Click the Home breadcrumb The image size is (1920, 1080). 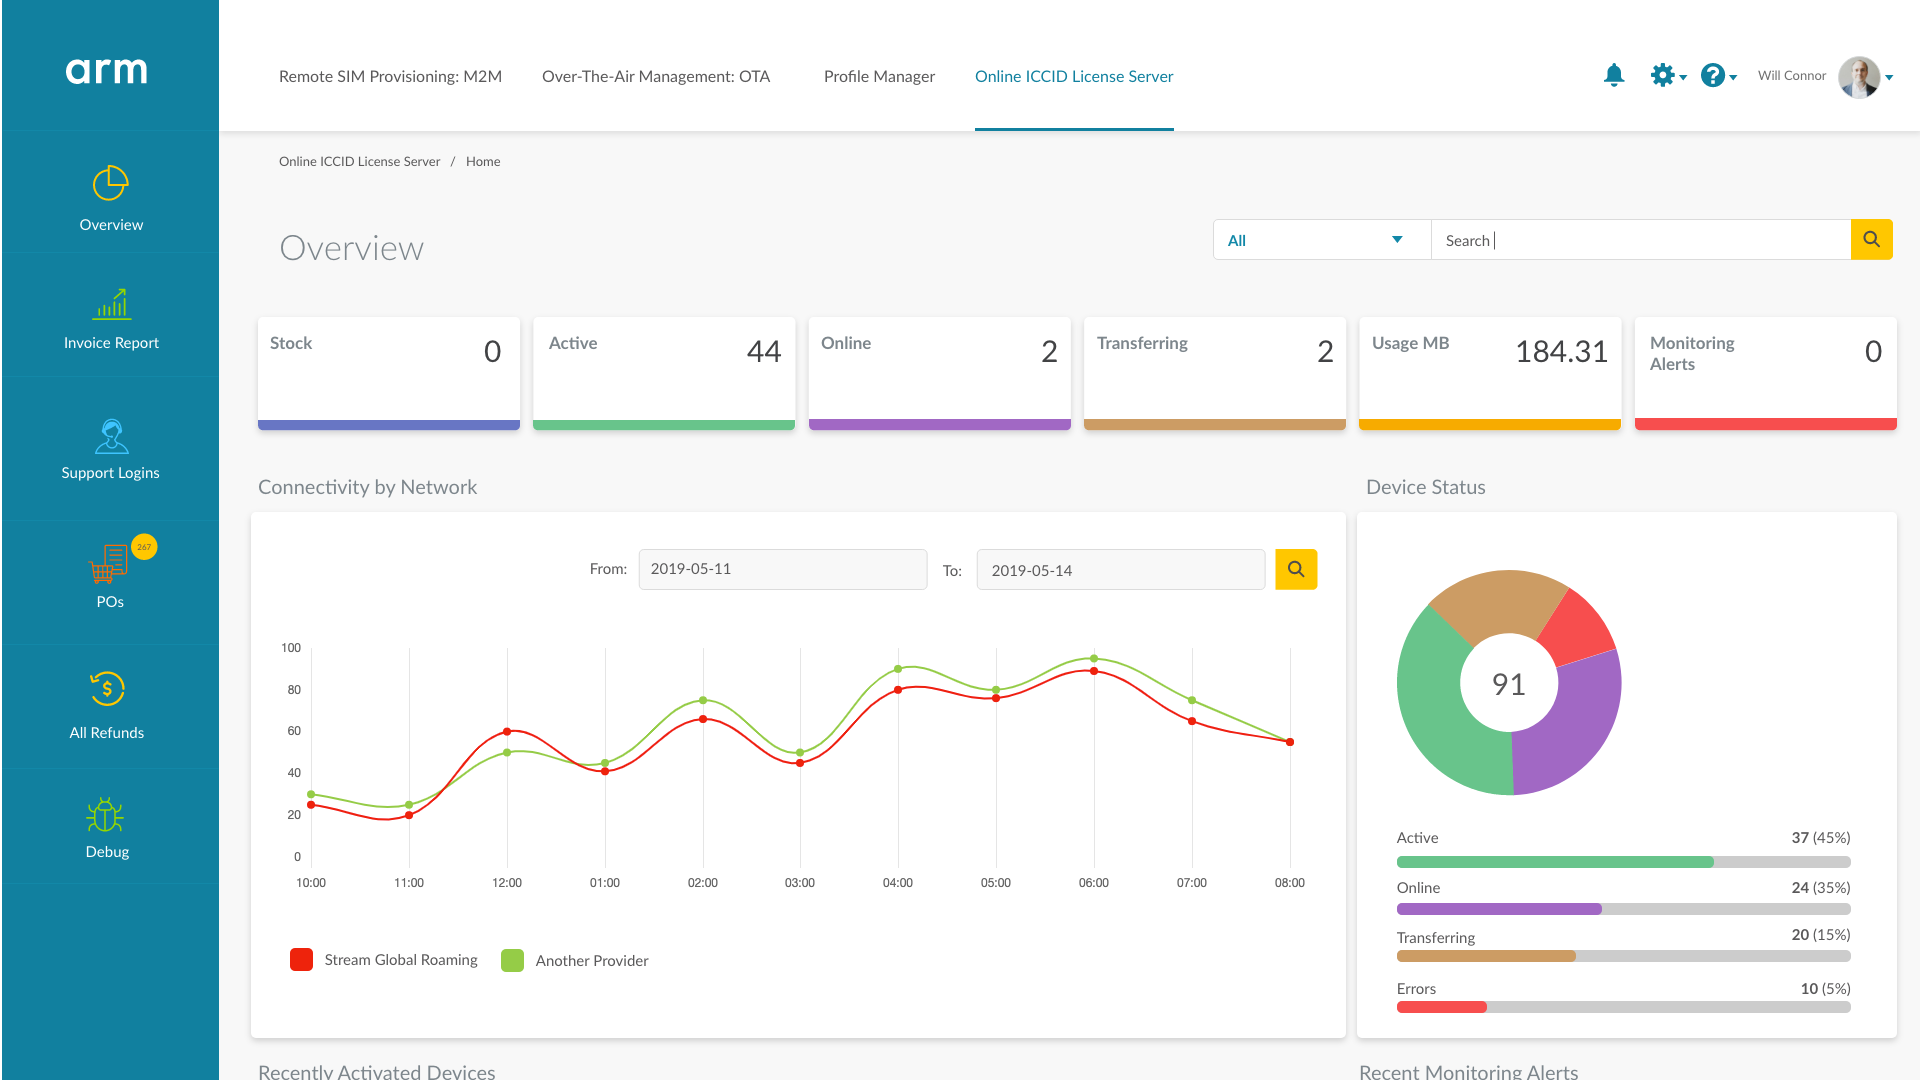(483, 161)
